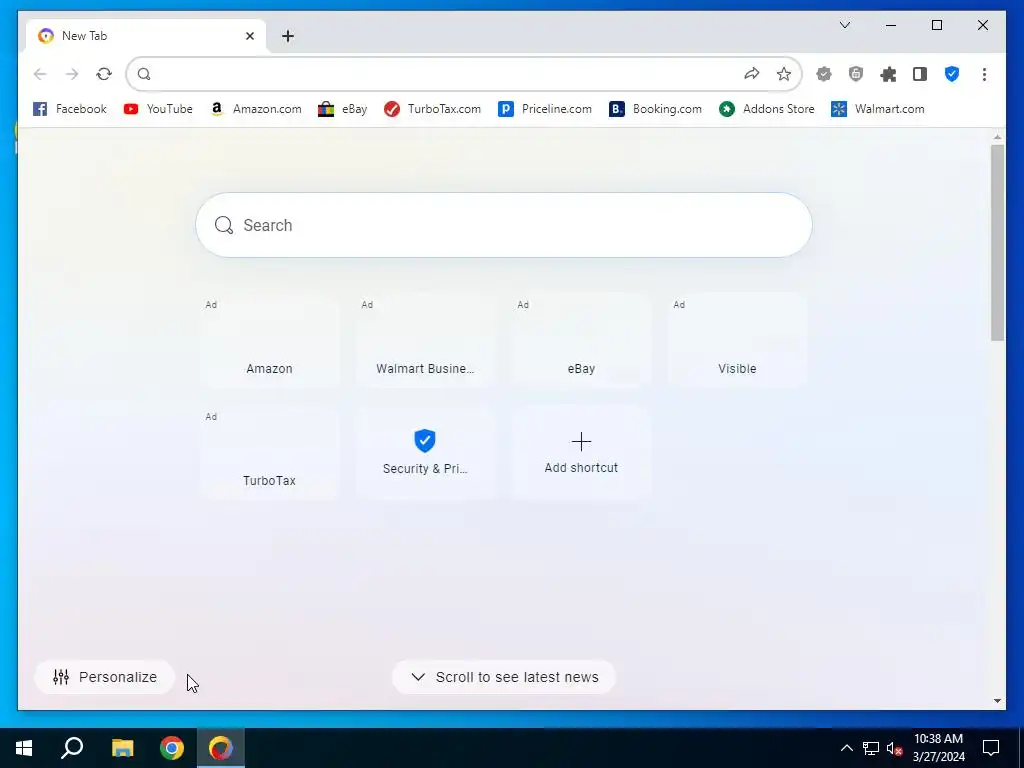This screenshot has height=768, width=1024.
Task: Open the eBay bookmark
Action: (343, 109)
